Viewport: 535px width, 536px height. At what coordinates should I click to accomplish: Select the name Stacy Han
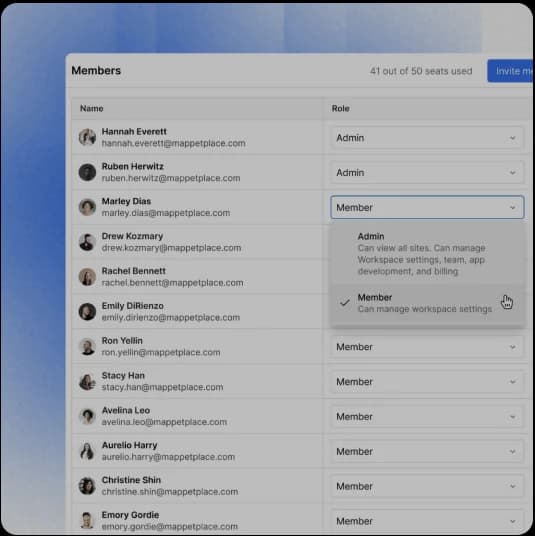click(x=123, y=376)
